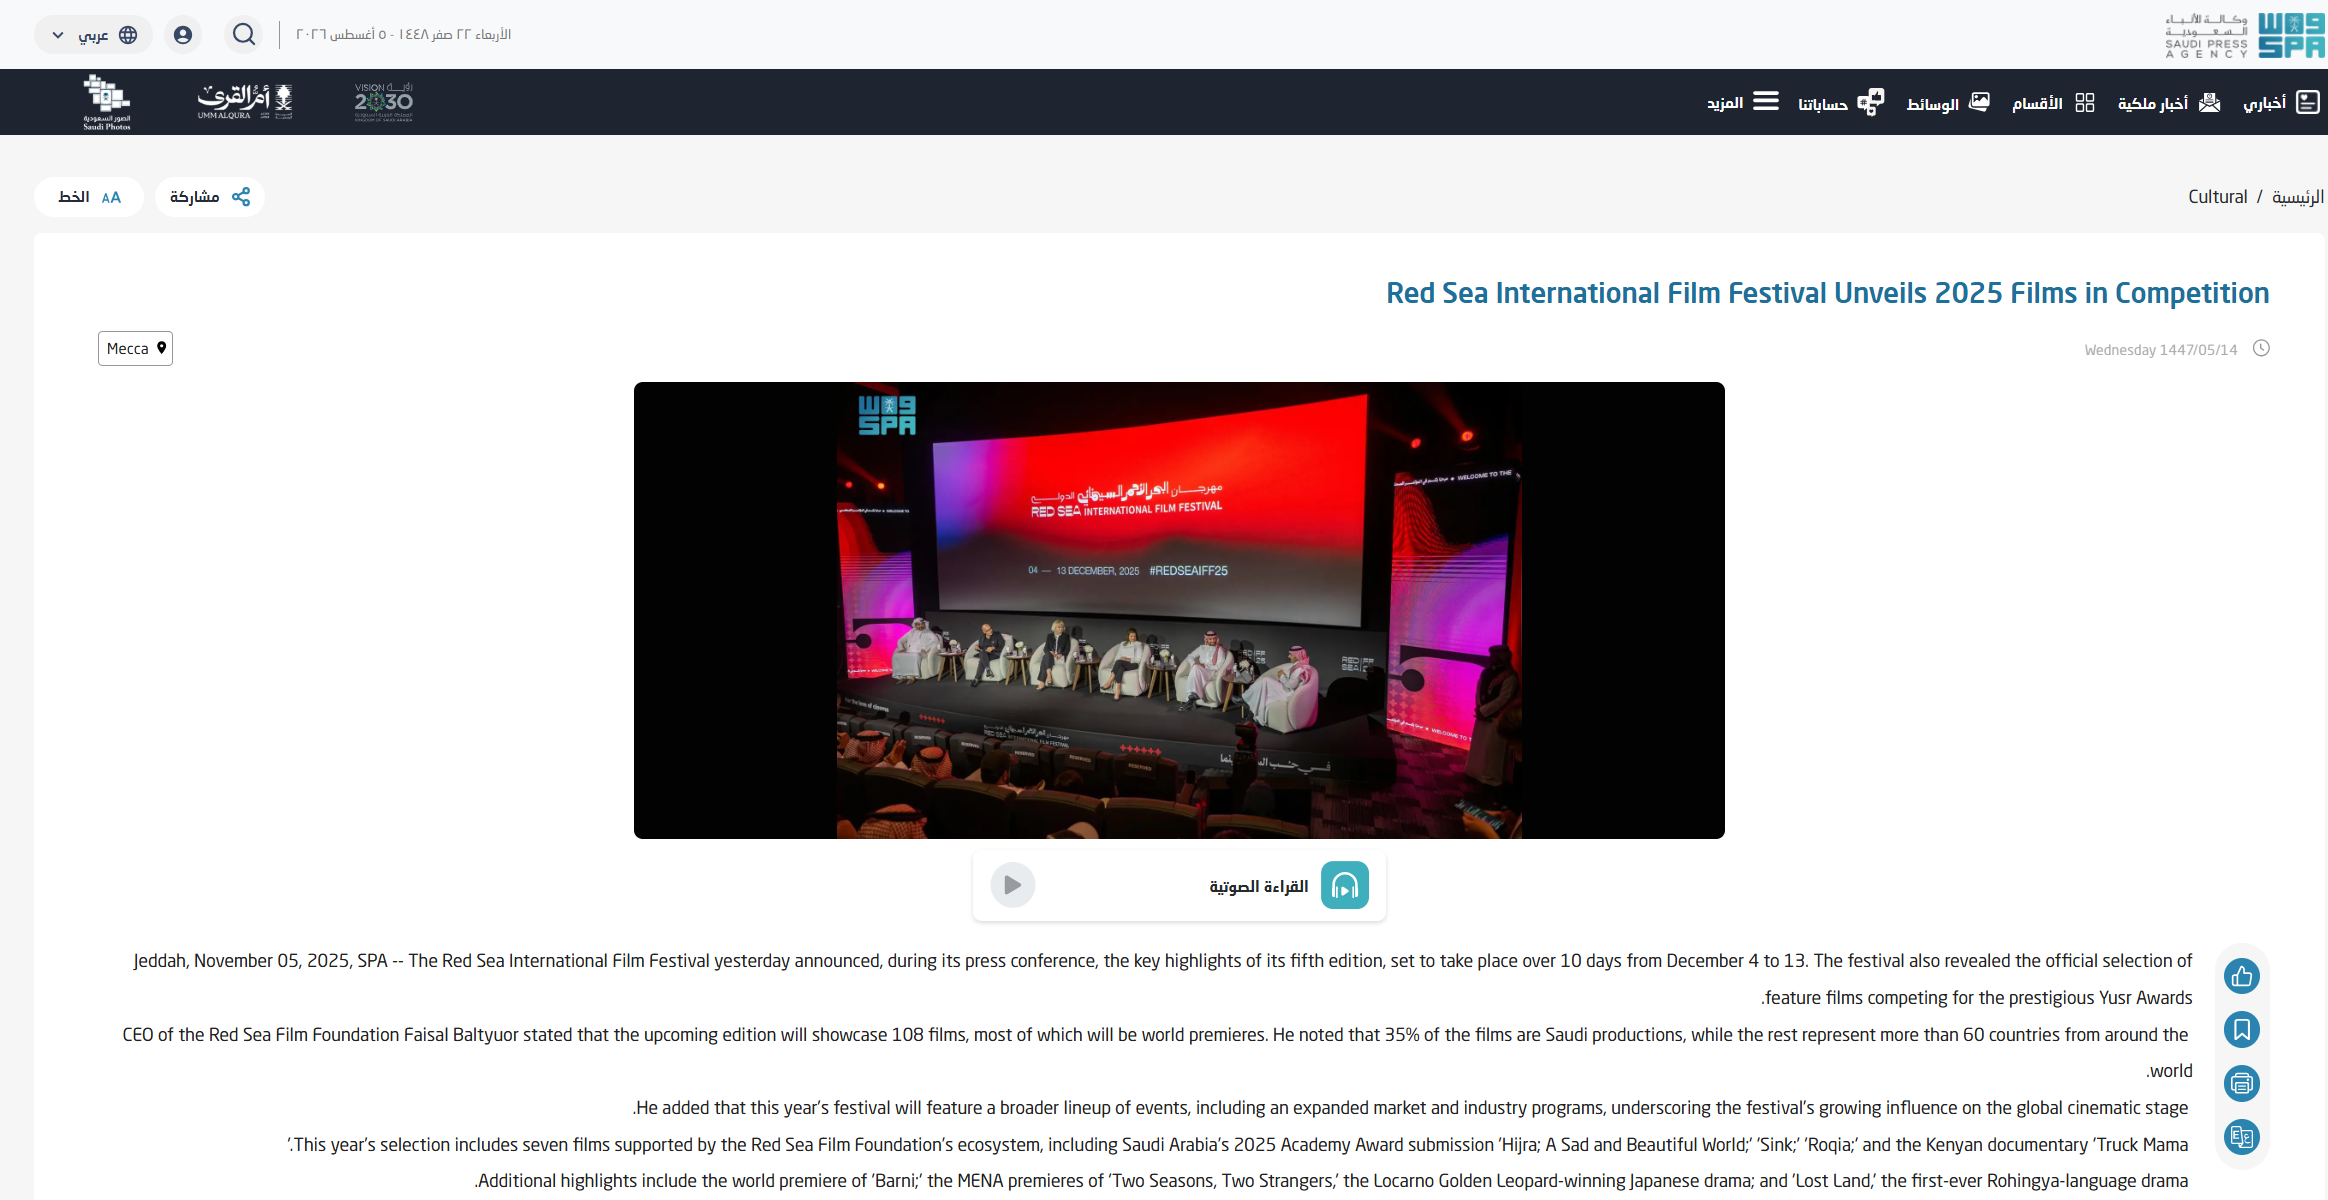Like the article with the thumbs-up icon
This screenshot has width=2328, height=1200.
[2242, 976]
